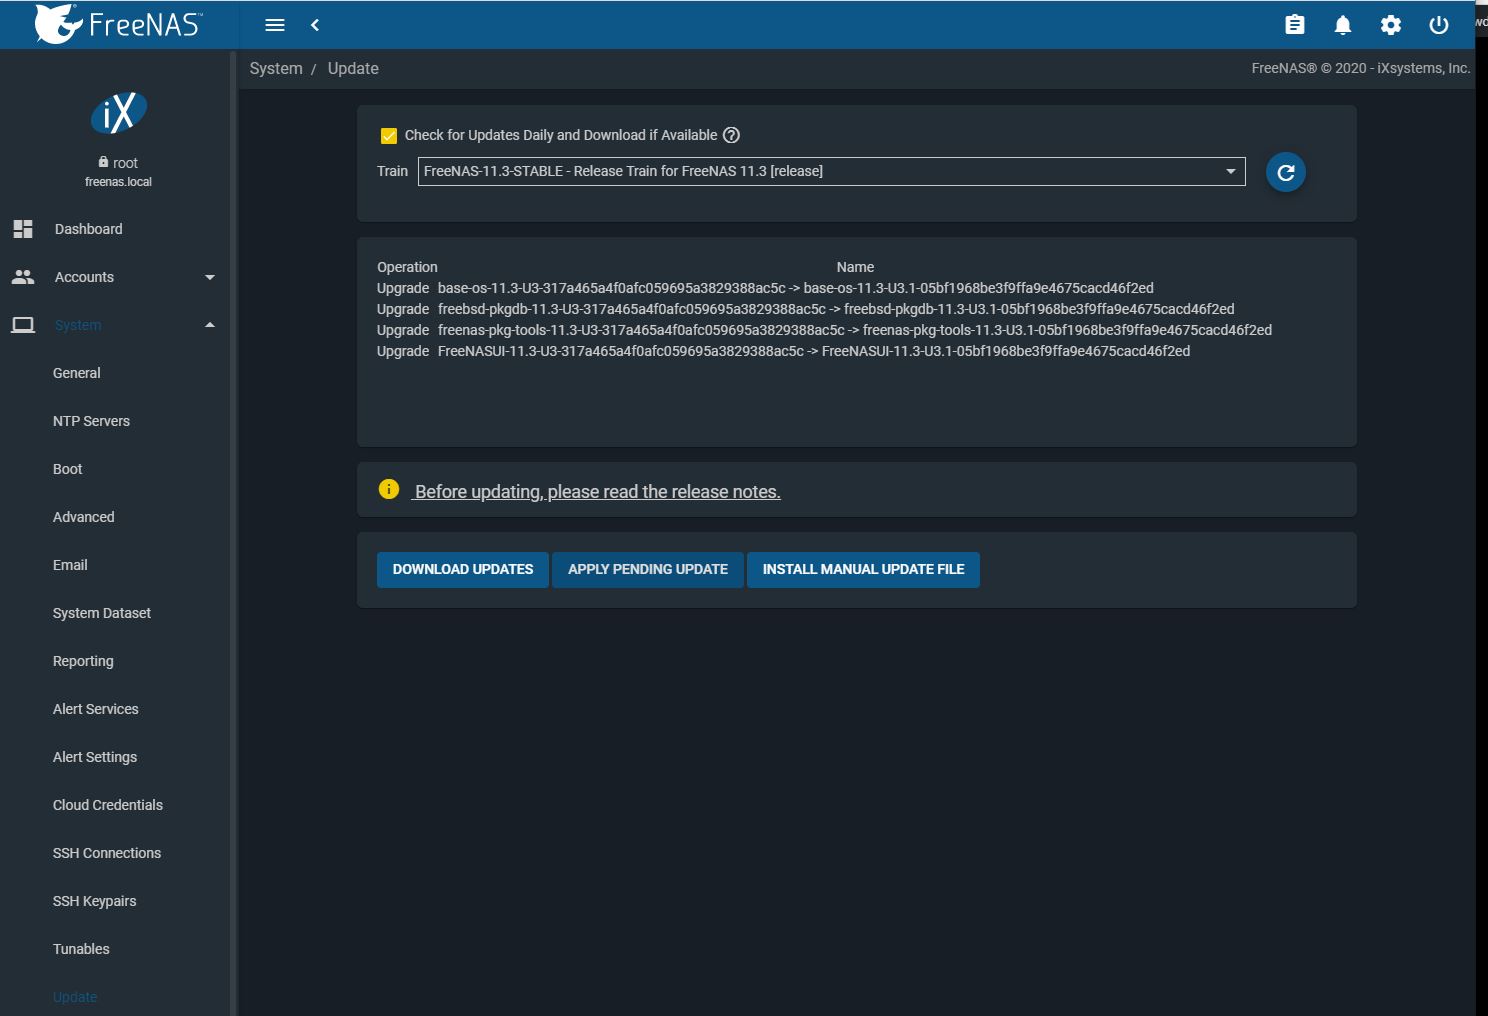Viewport: 1488px width, 1016px height.
Task: Open alerts via the bell icon
Action: pos(1342,25)
